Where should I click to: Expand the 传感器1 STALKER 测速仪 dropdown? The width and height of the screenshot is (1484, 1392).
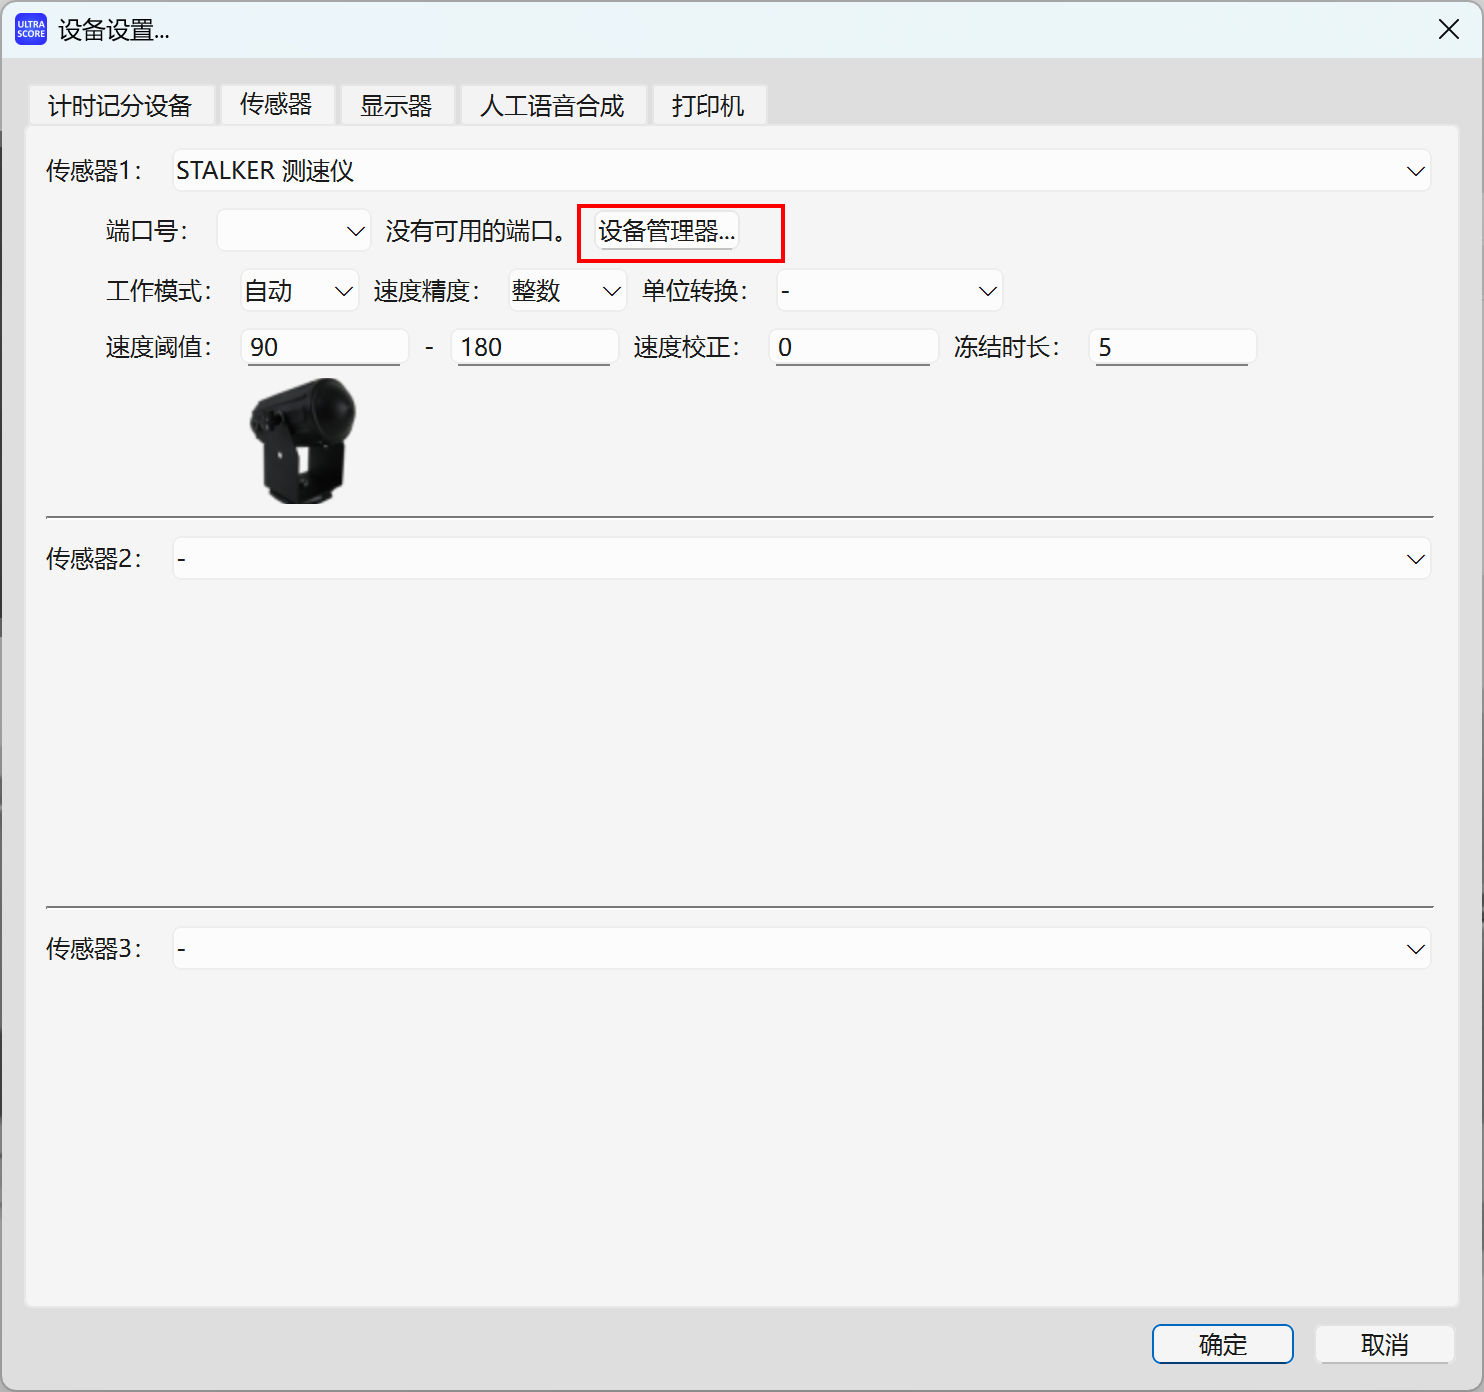[x=802, y=171]
